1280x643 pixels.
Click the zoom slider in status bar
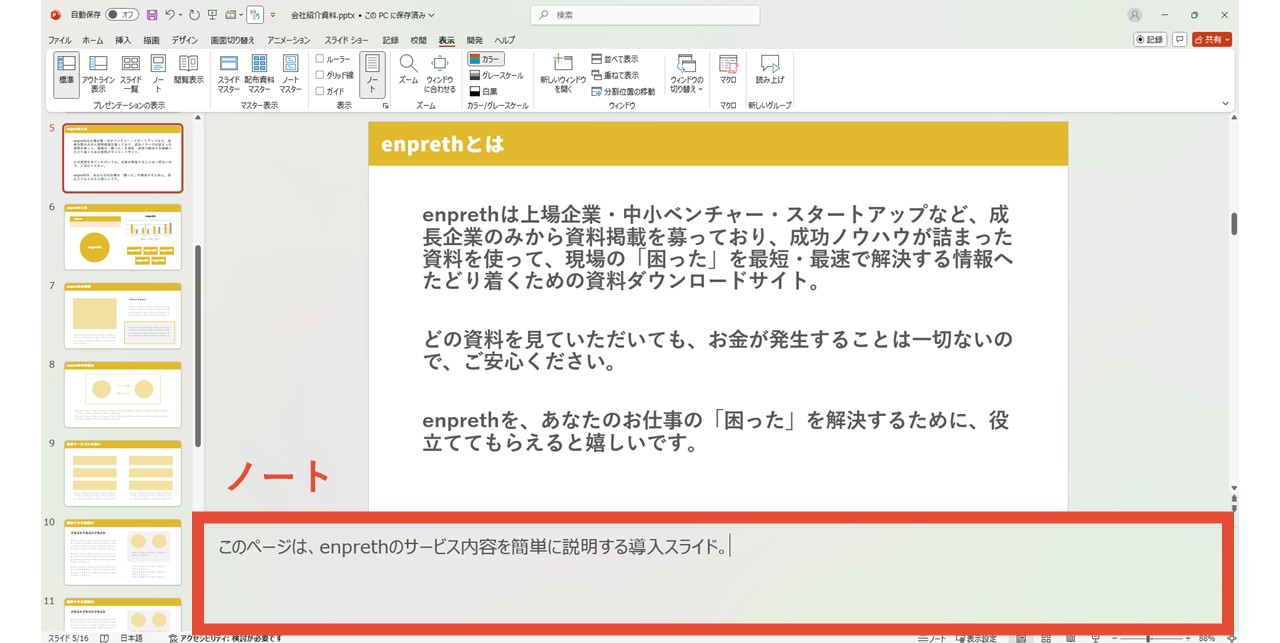point(1150,638)
